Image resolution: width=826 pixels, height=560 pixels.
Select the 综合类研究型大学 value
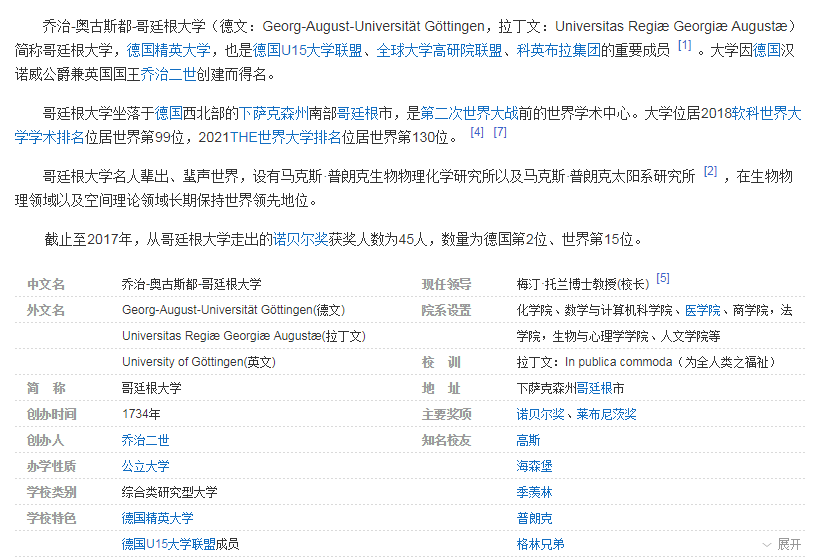coord(170,492)
